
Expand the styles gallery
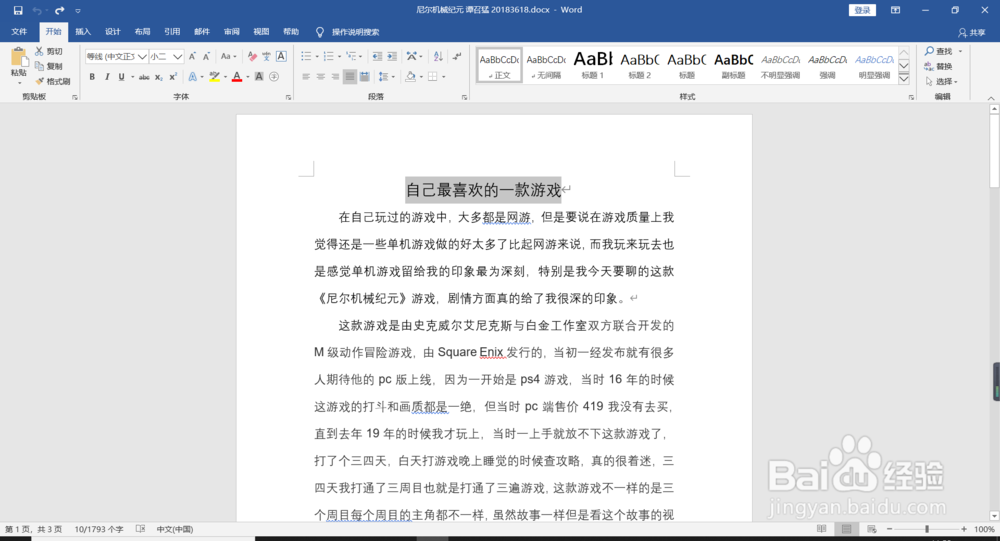904,79
